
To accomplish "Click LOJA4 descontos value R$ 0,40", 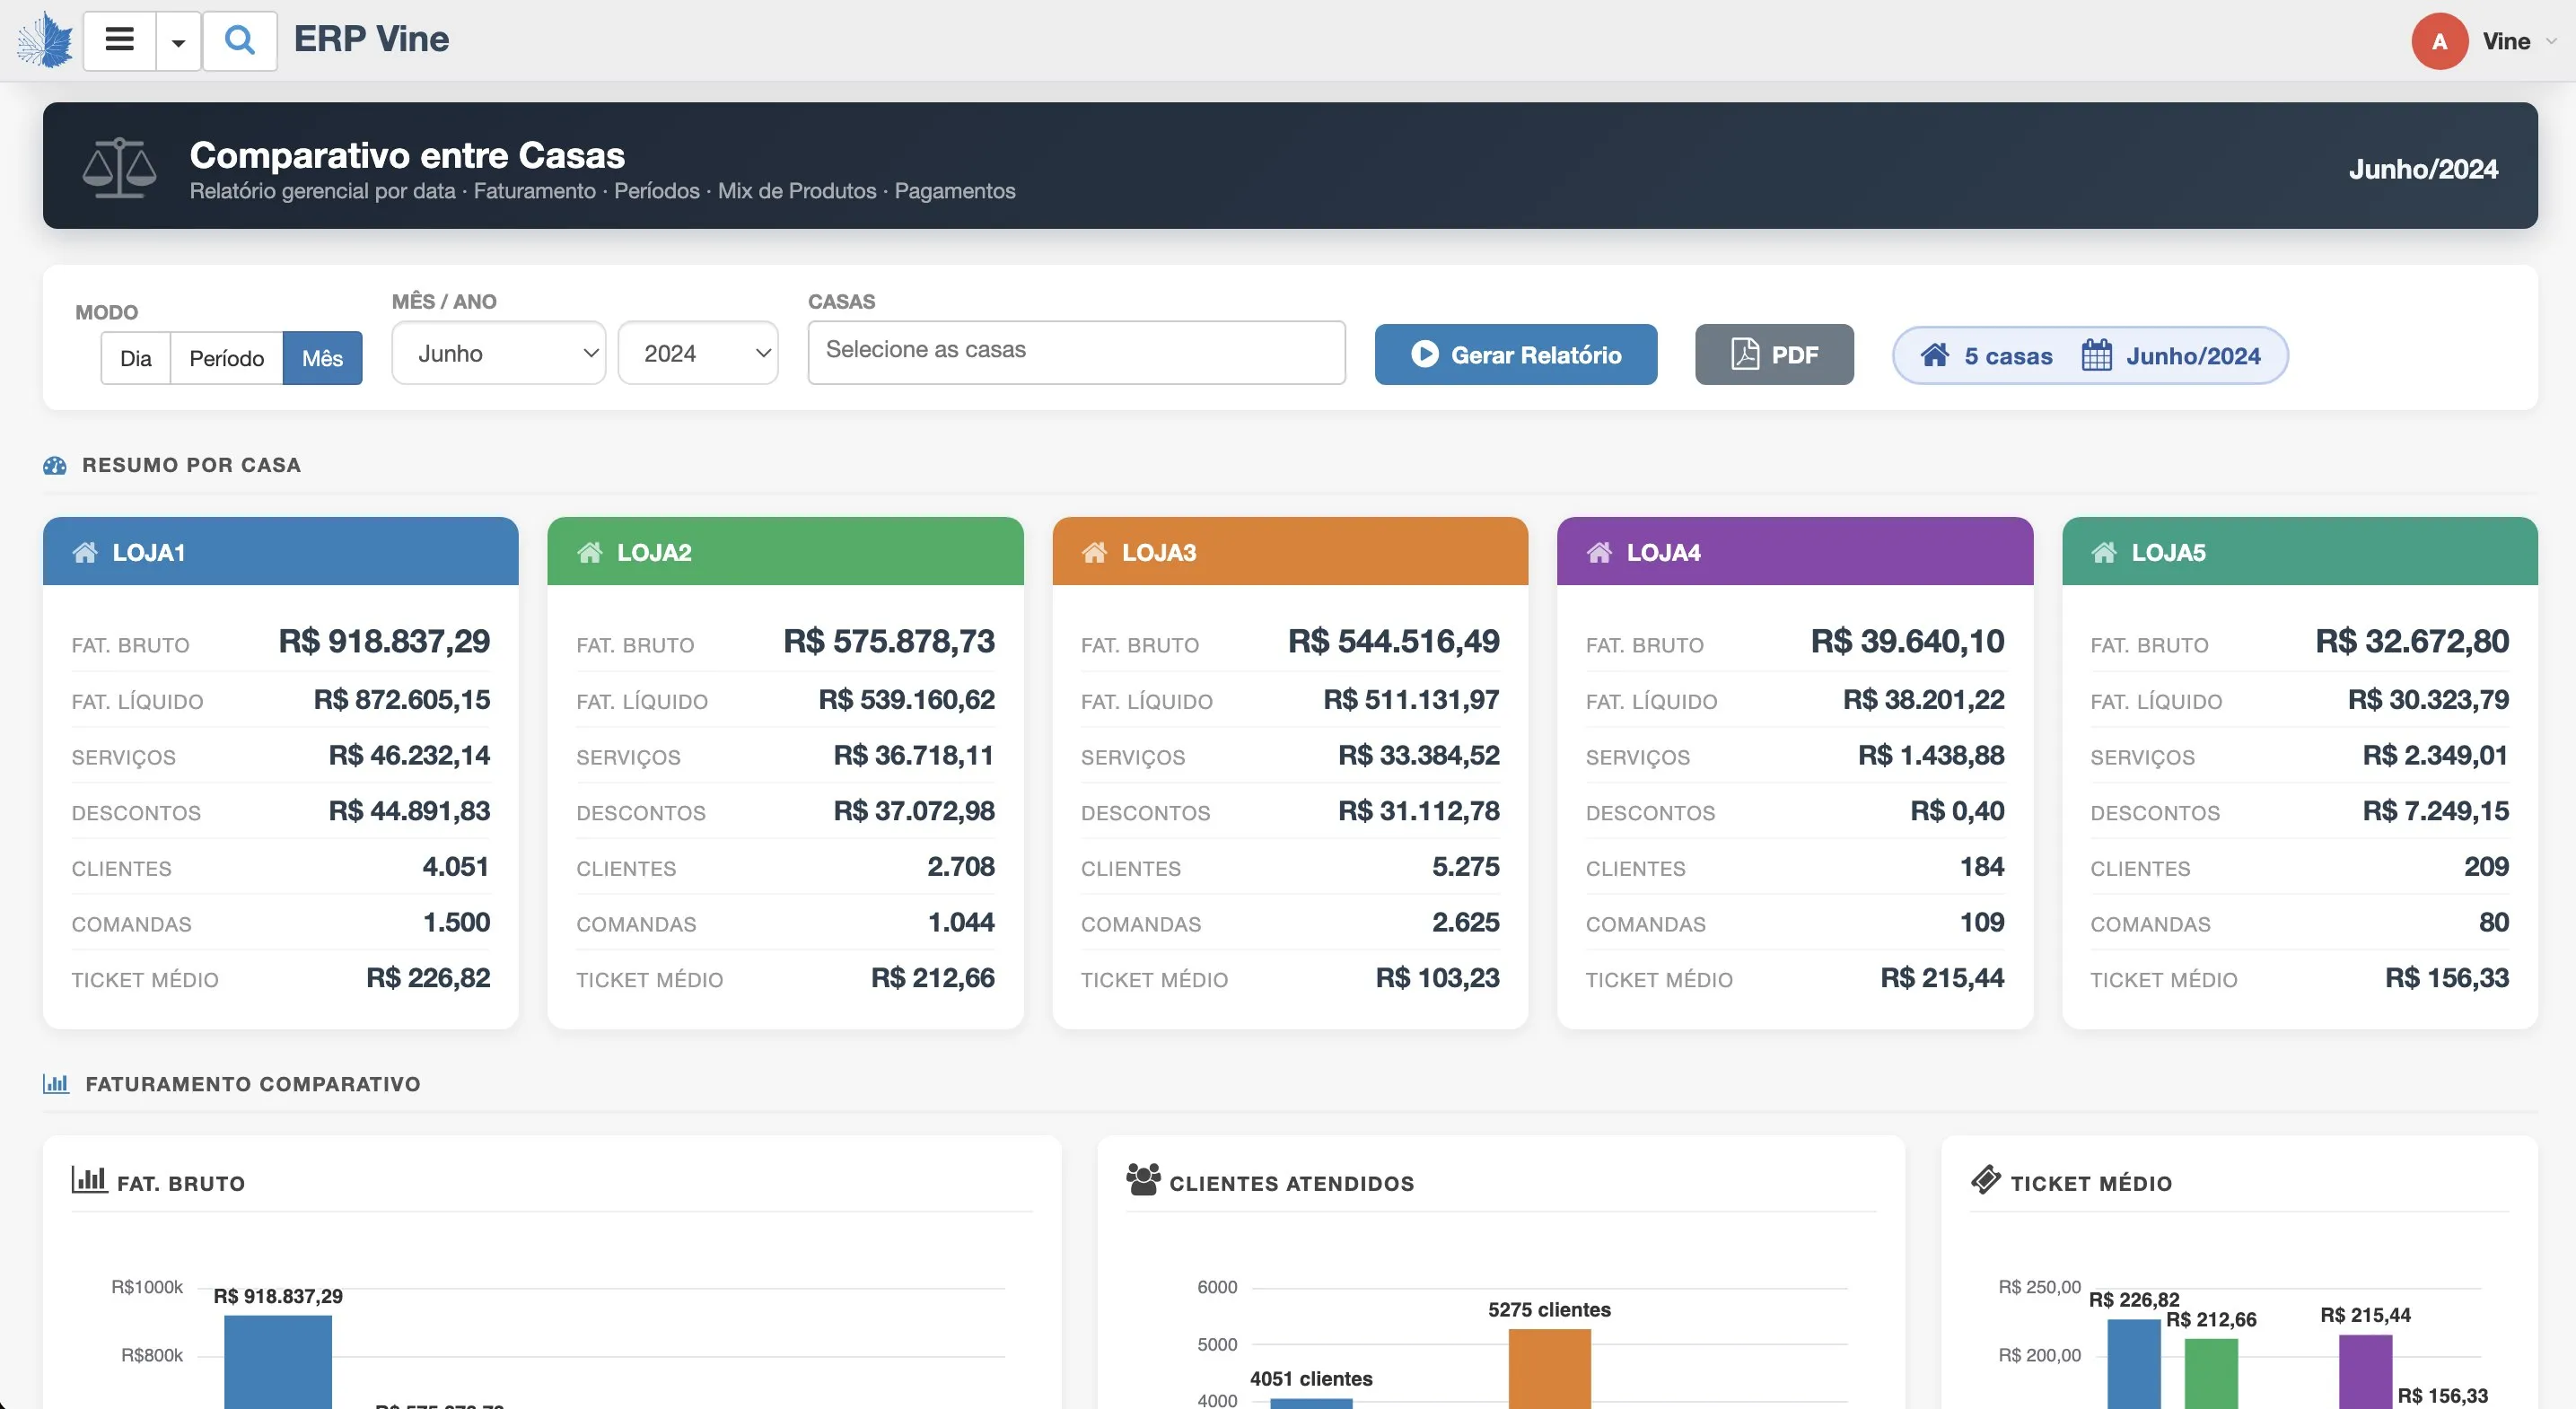I will coord(1957,811).
